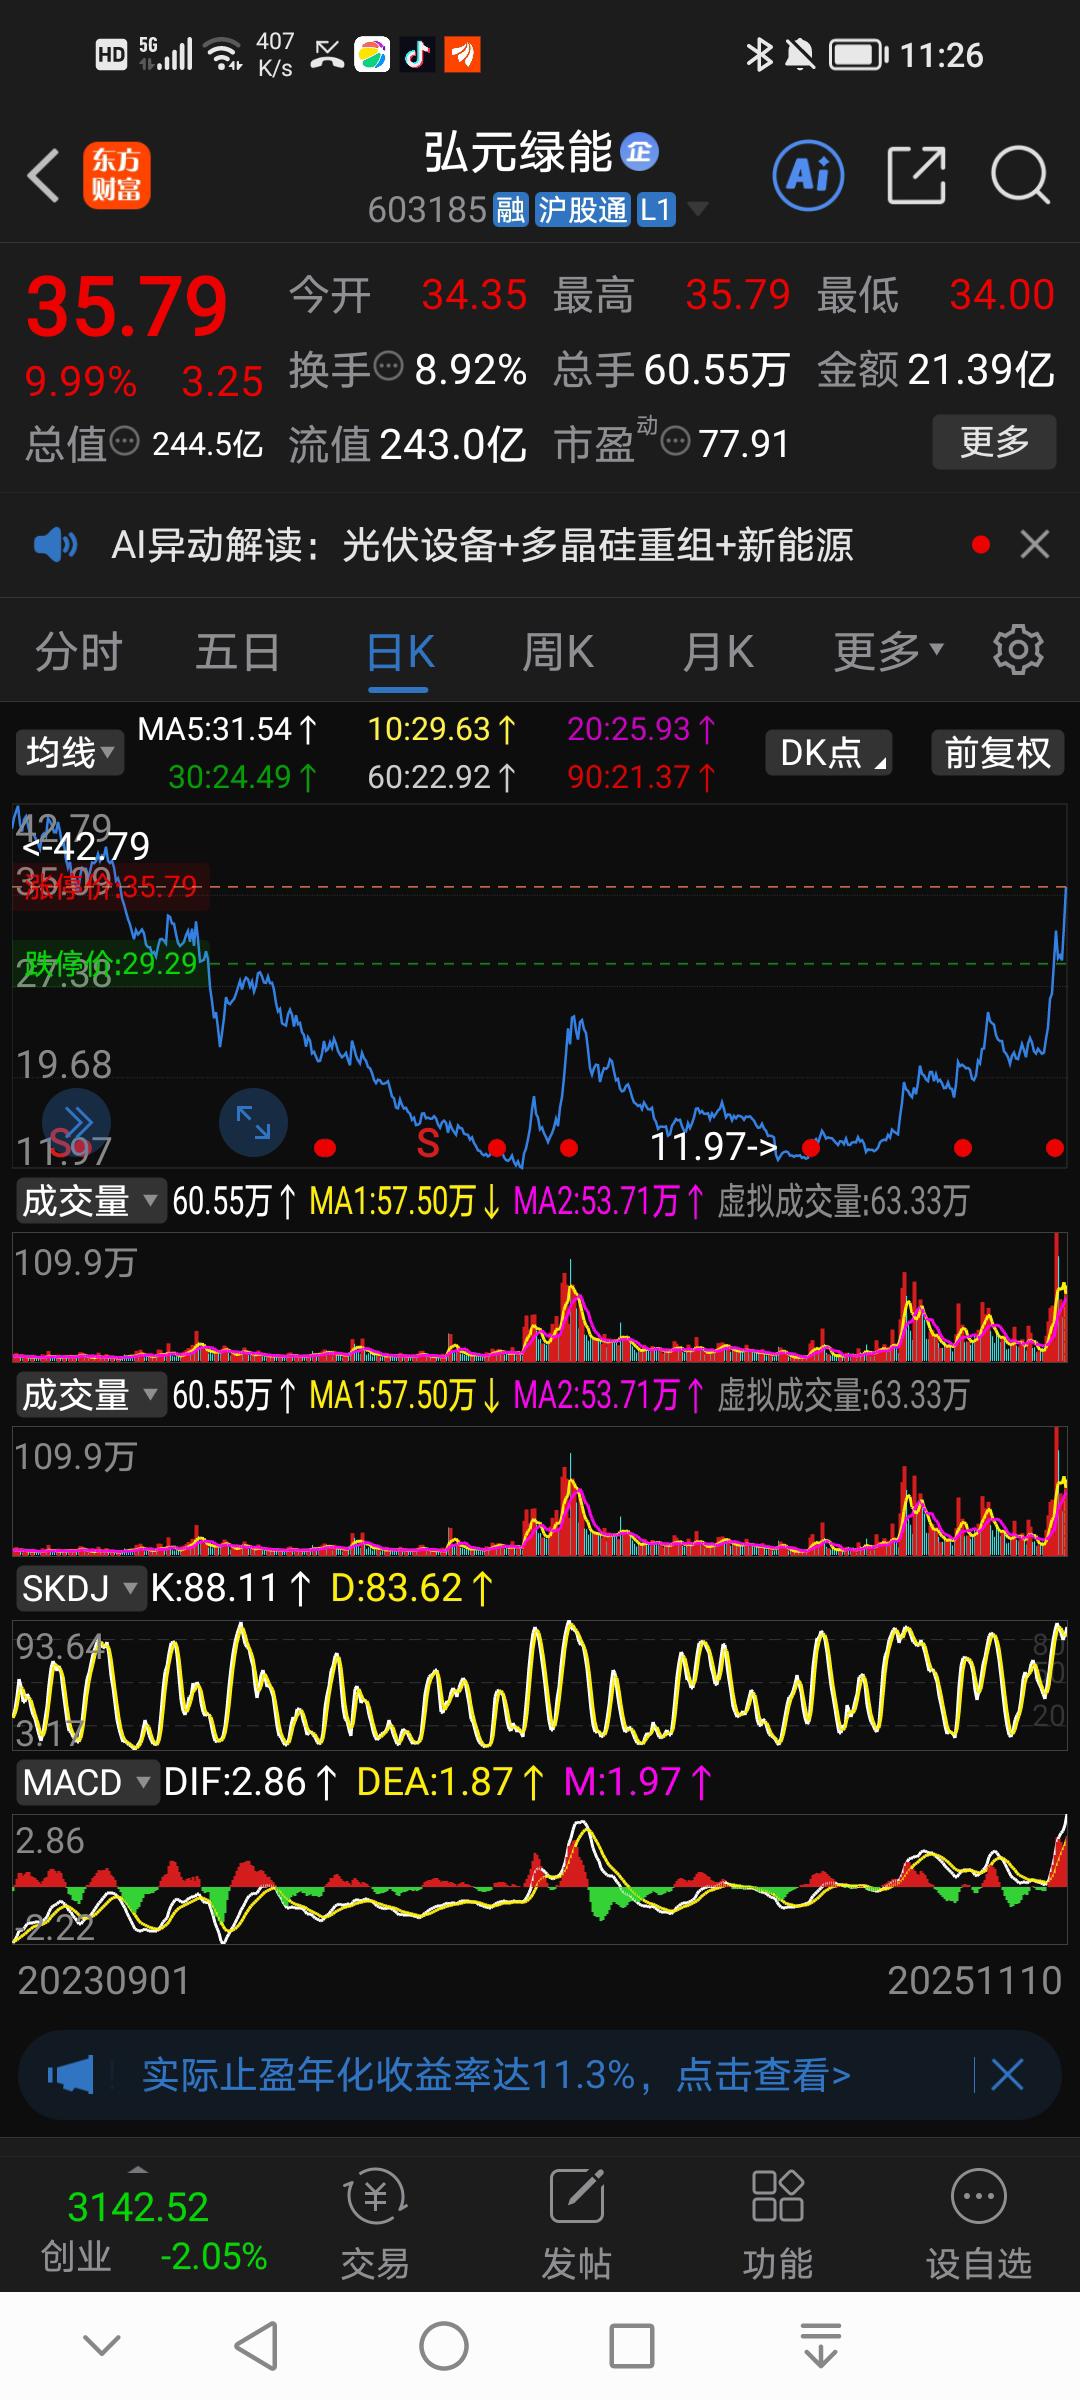The image size is (1080, 2400).
Task: Expand the 更多 chart period dropdown
Action: click(889, 653)
